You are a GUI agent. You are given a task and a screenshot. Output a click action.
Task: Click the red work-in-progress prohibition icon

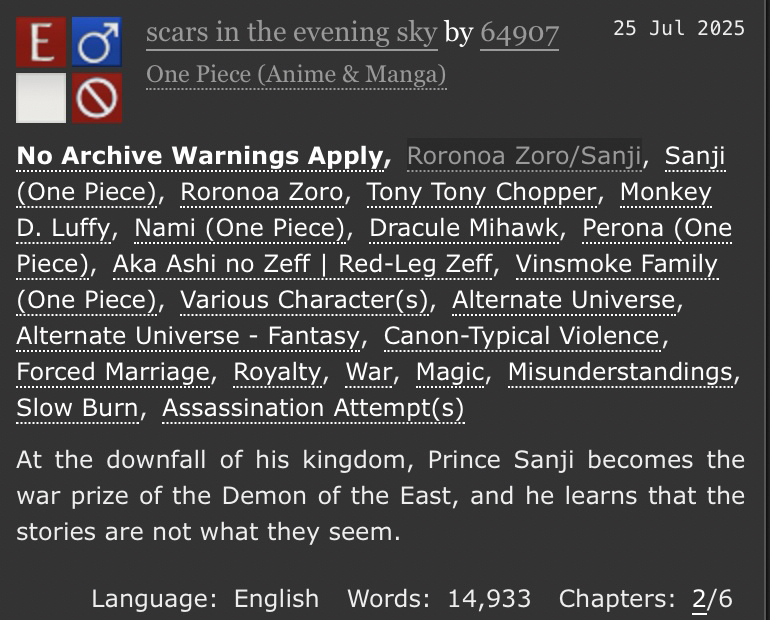click(97, 98)
